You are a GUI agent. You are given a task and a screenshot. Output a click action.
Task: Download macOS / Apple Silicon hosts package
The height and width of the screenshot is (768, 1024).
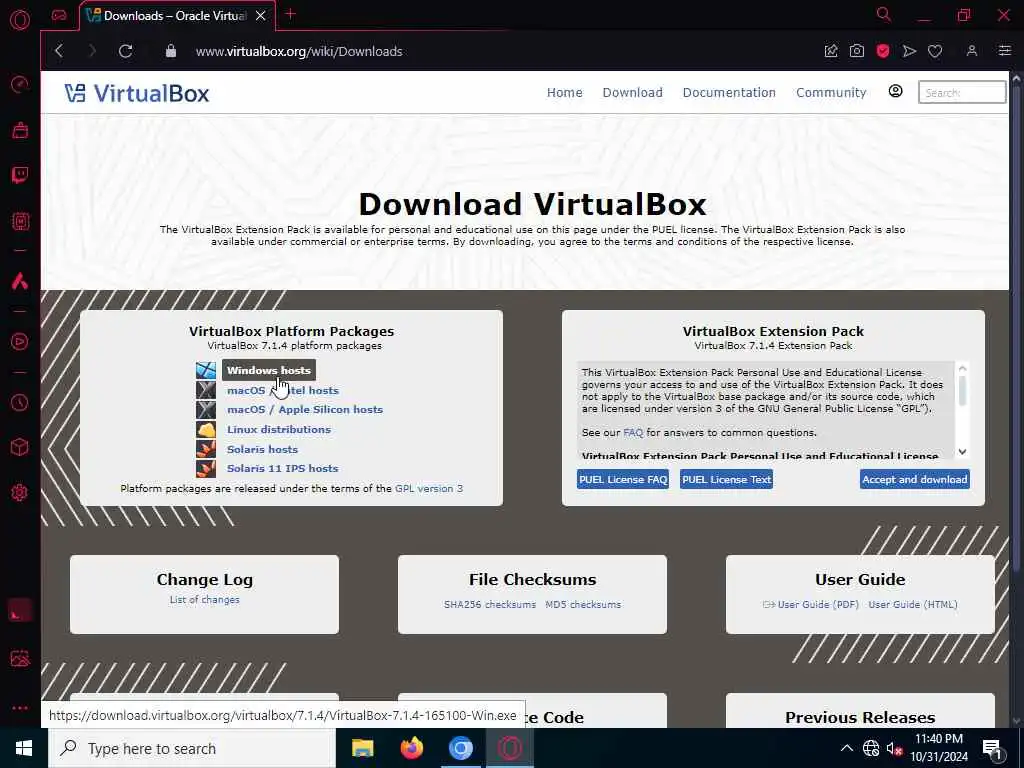click(x=304, y=409)
